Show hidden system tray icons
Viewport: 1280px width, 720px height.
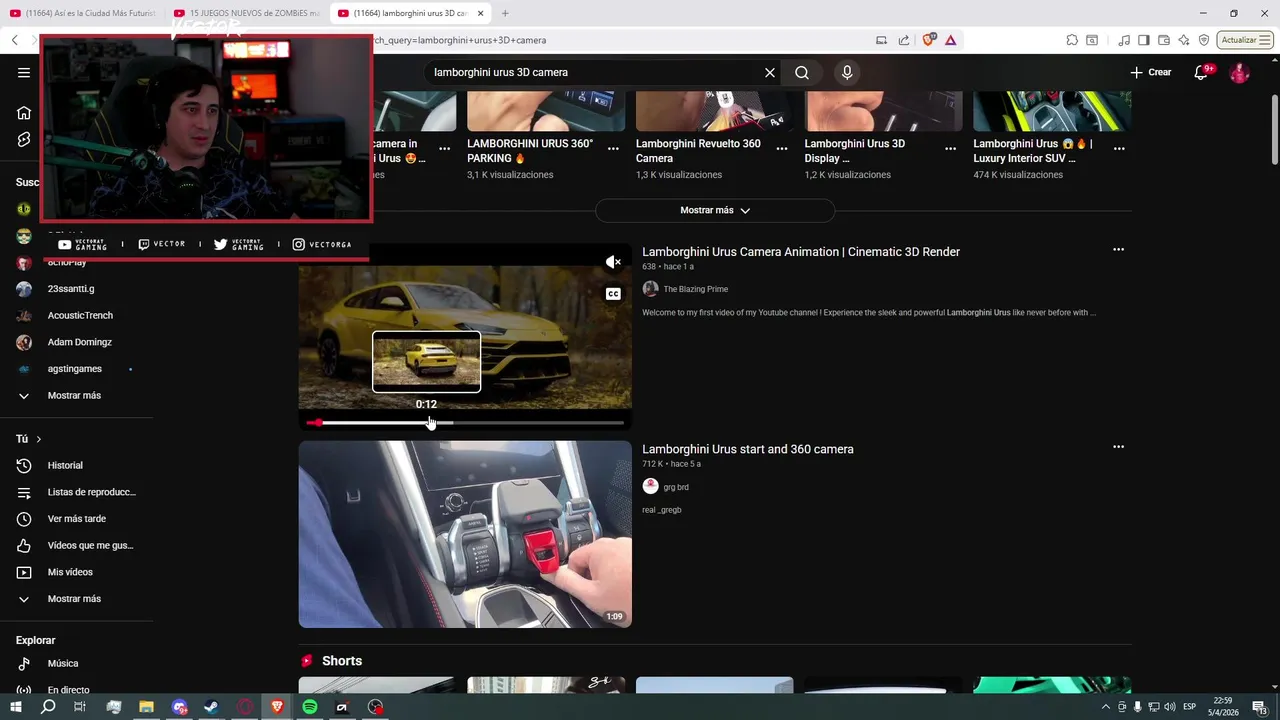[x=1105, y=707]
